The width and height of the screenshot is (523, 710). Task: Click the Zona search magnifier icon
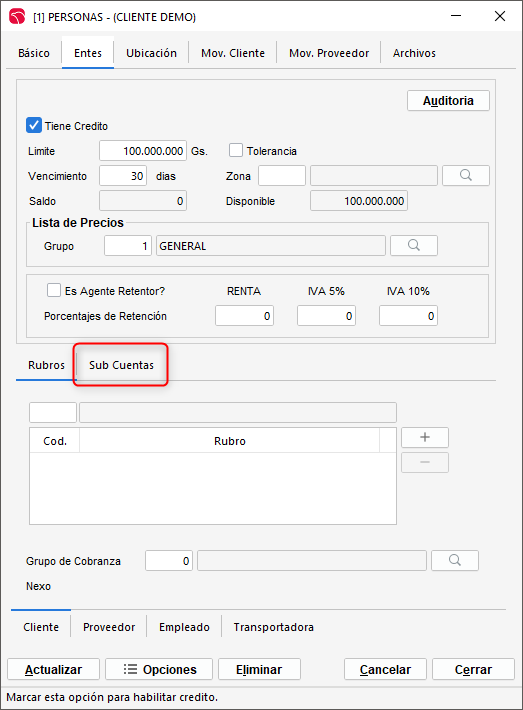point(465,175)
